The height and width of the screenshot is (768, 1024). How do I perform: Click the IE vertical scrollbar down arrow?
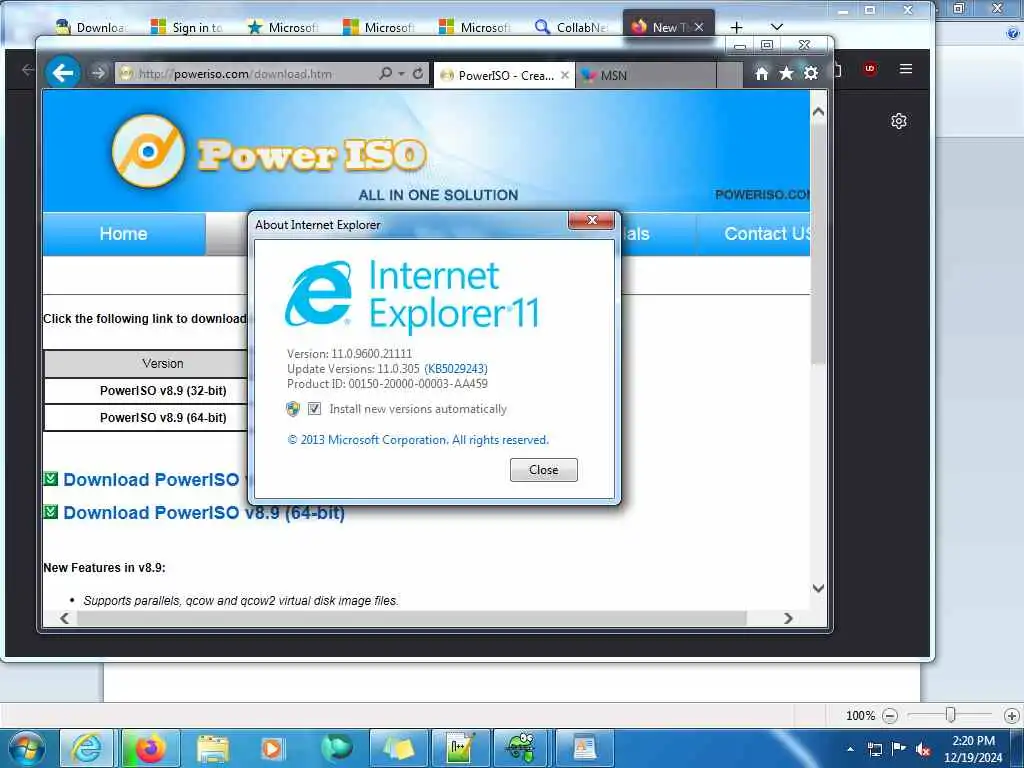tap(818, 588)
